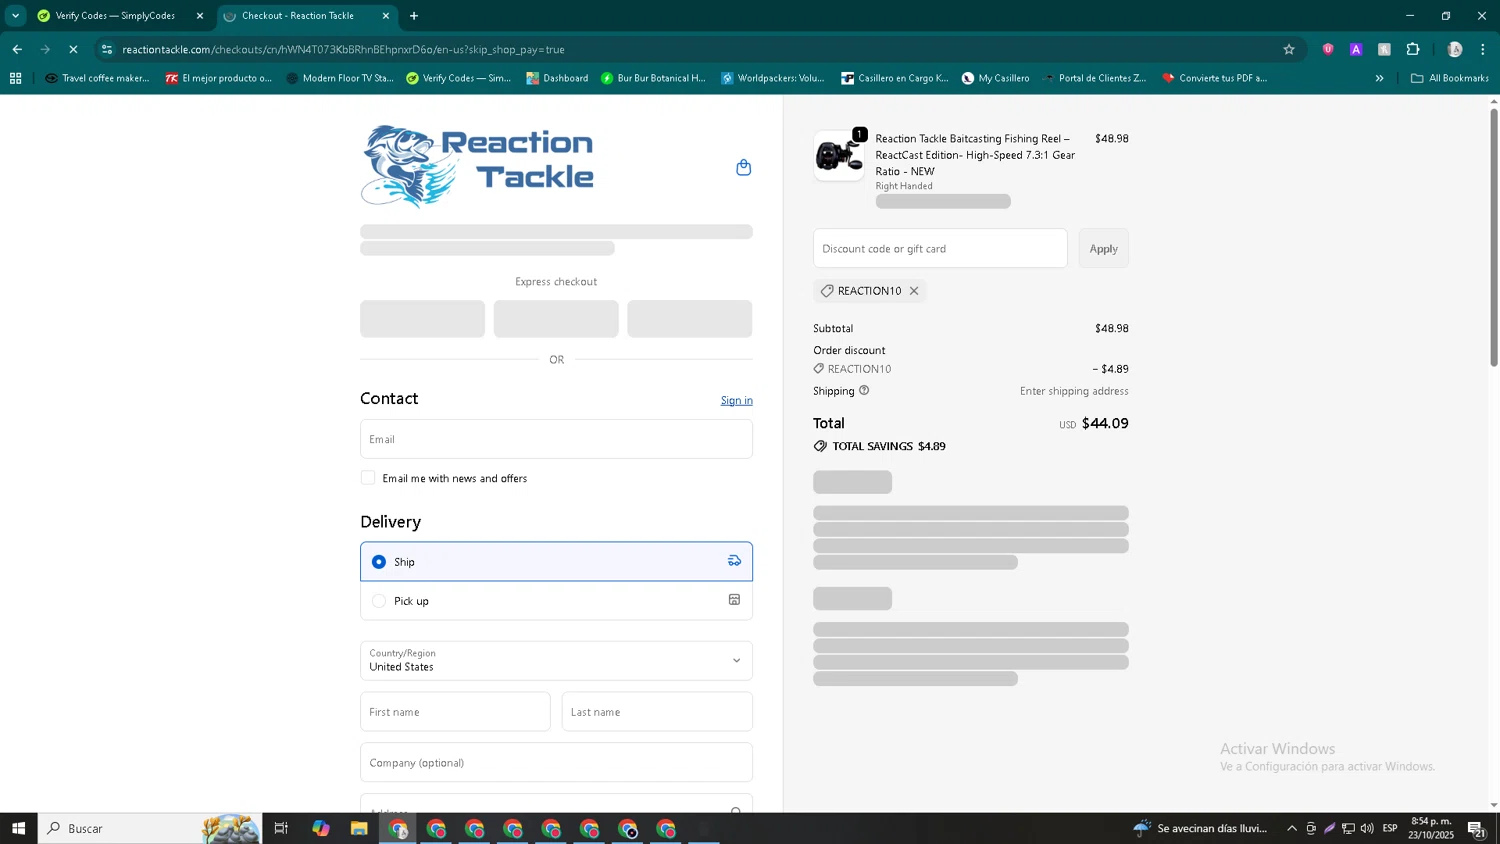Open Copilot from the taskbar
1500x844 pixels.
(x=320, y=828)
